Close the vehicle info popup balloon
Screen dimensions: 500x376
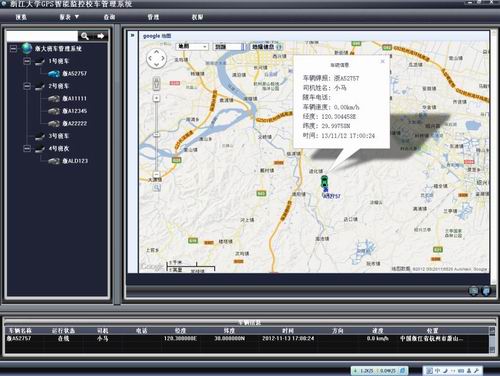(x=382, y=61)
